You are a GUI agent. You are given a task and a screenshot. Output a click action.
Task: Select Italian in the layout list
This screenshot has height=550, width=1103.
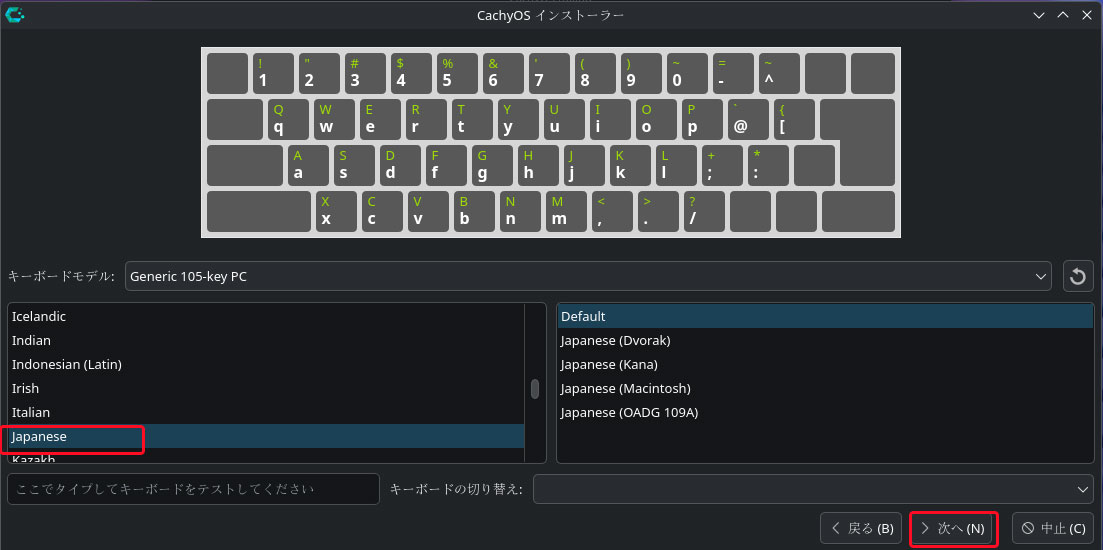click(x=266, y=412)
